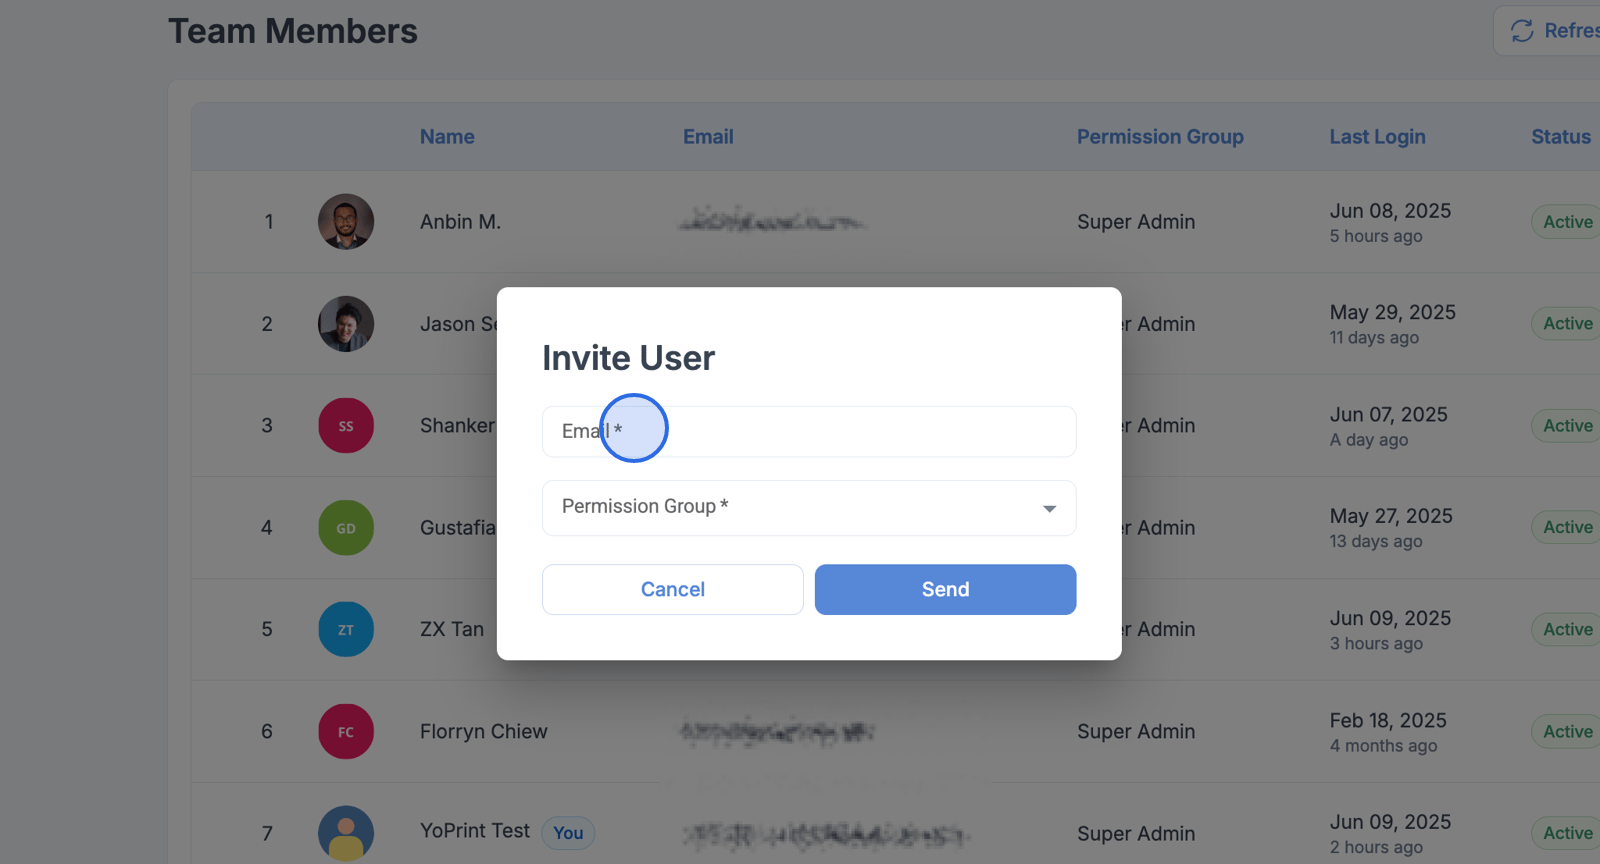Click the Permission Group dropdown arrow
Screen dimensions: 1600x864
point(1049,509)
